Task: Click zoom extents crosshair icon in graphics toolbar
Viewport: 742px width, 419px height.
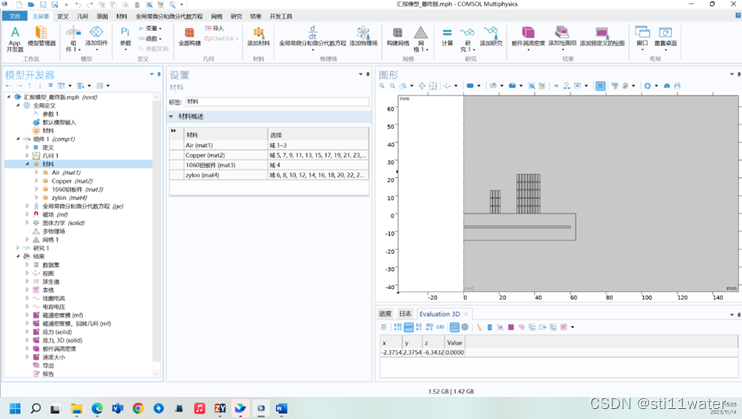Action: click(422, 86)
